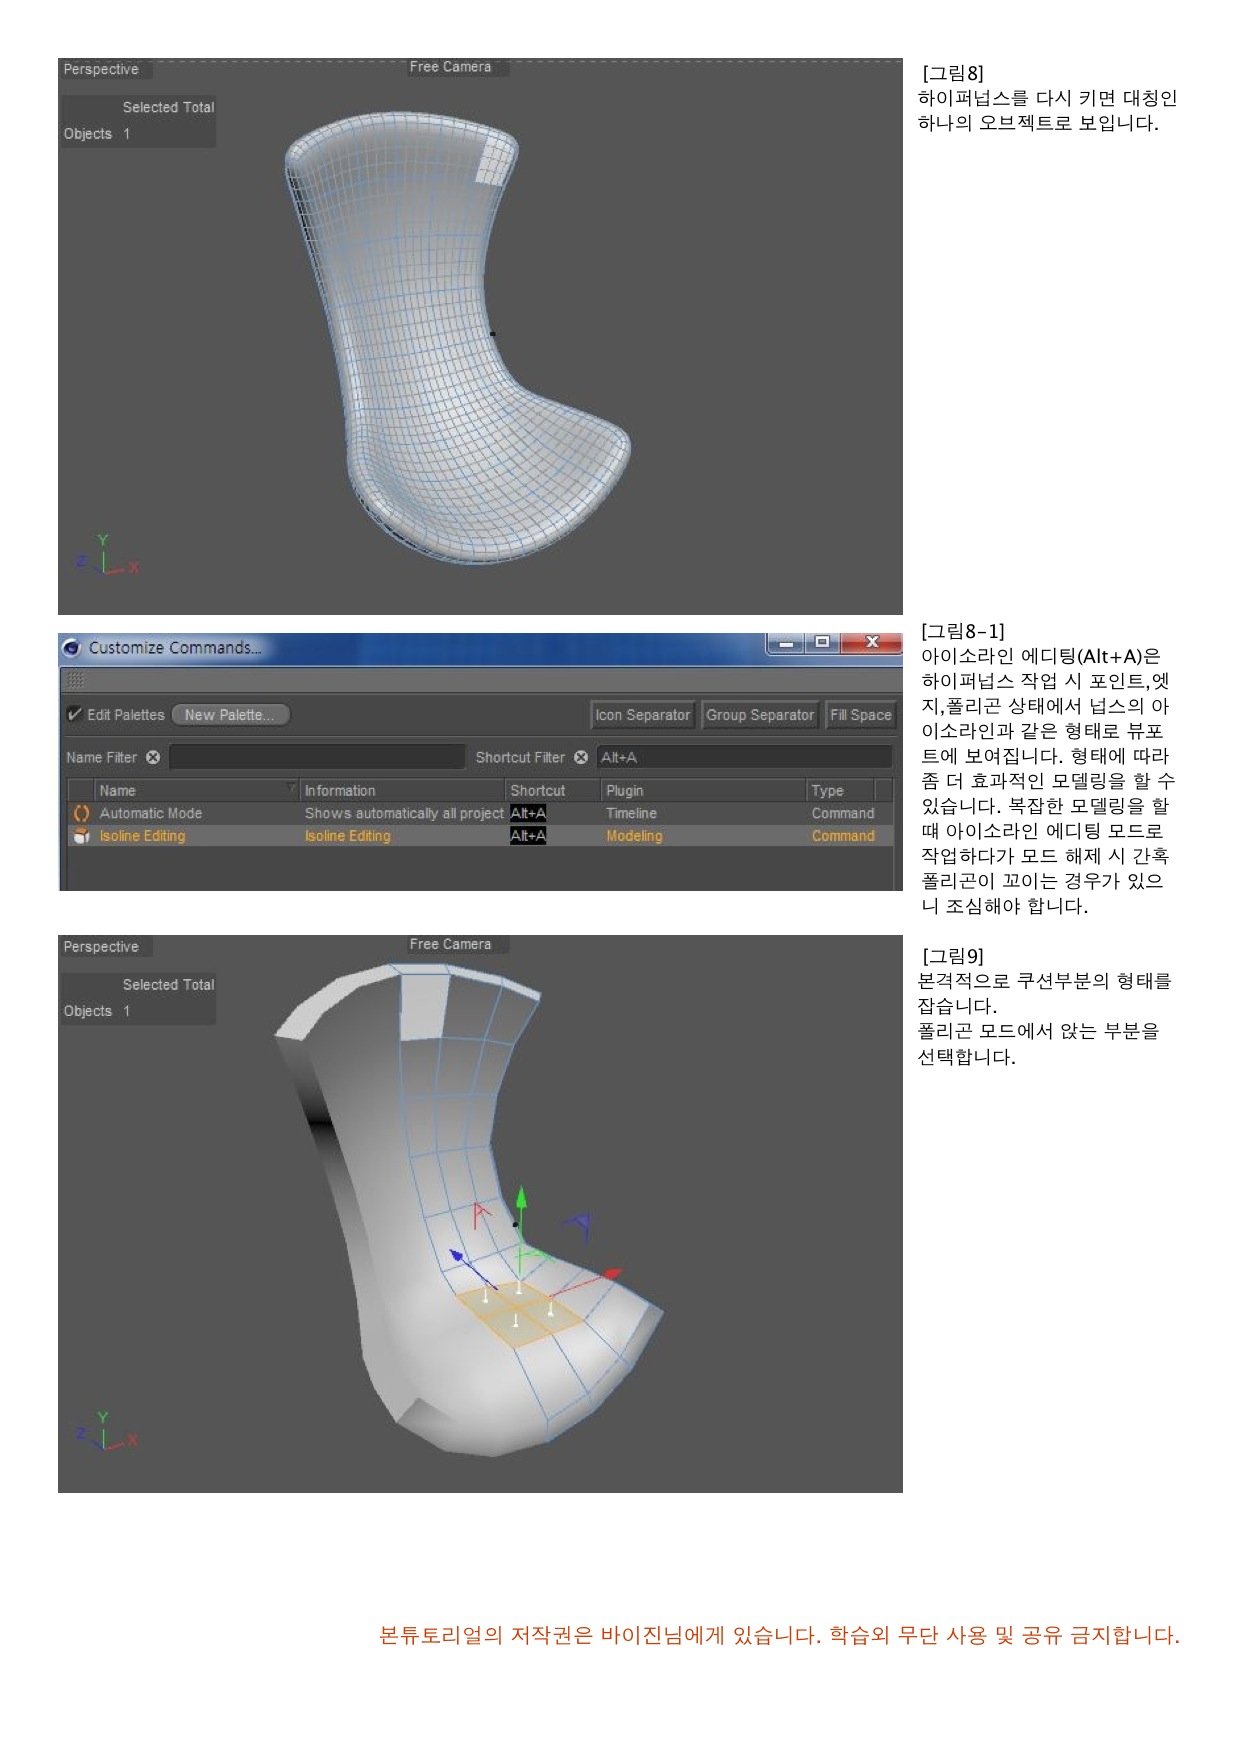
Task: Click the Modeling plugin cell
Action: [634, 836]
